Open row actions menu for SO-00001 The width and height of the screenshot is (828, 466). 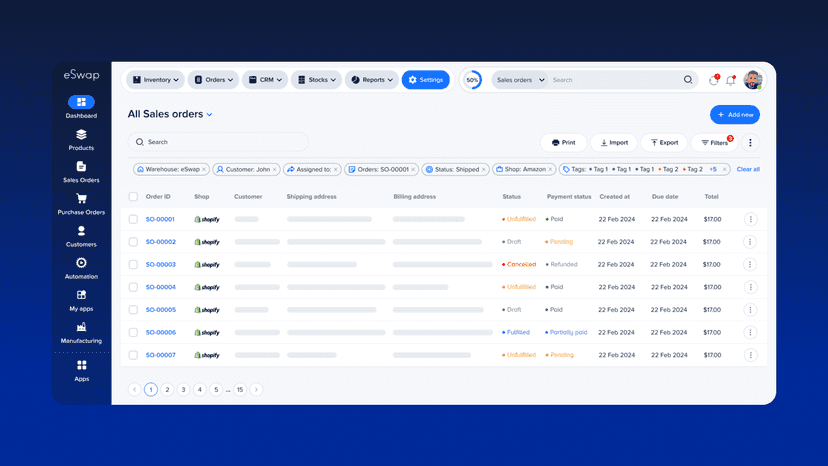[750, 219]
